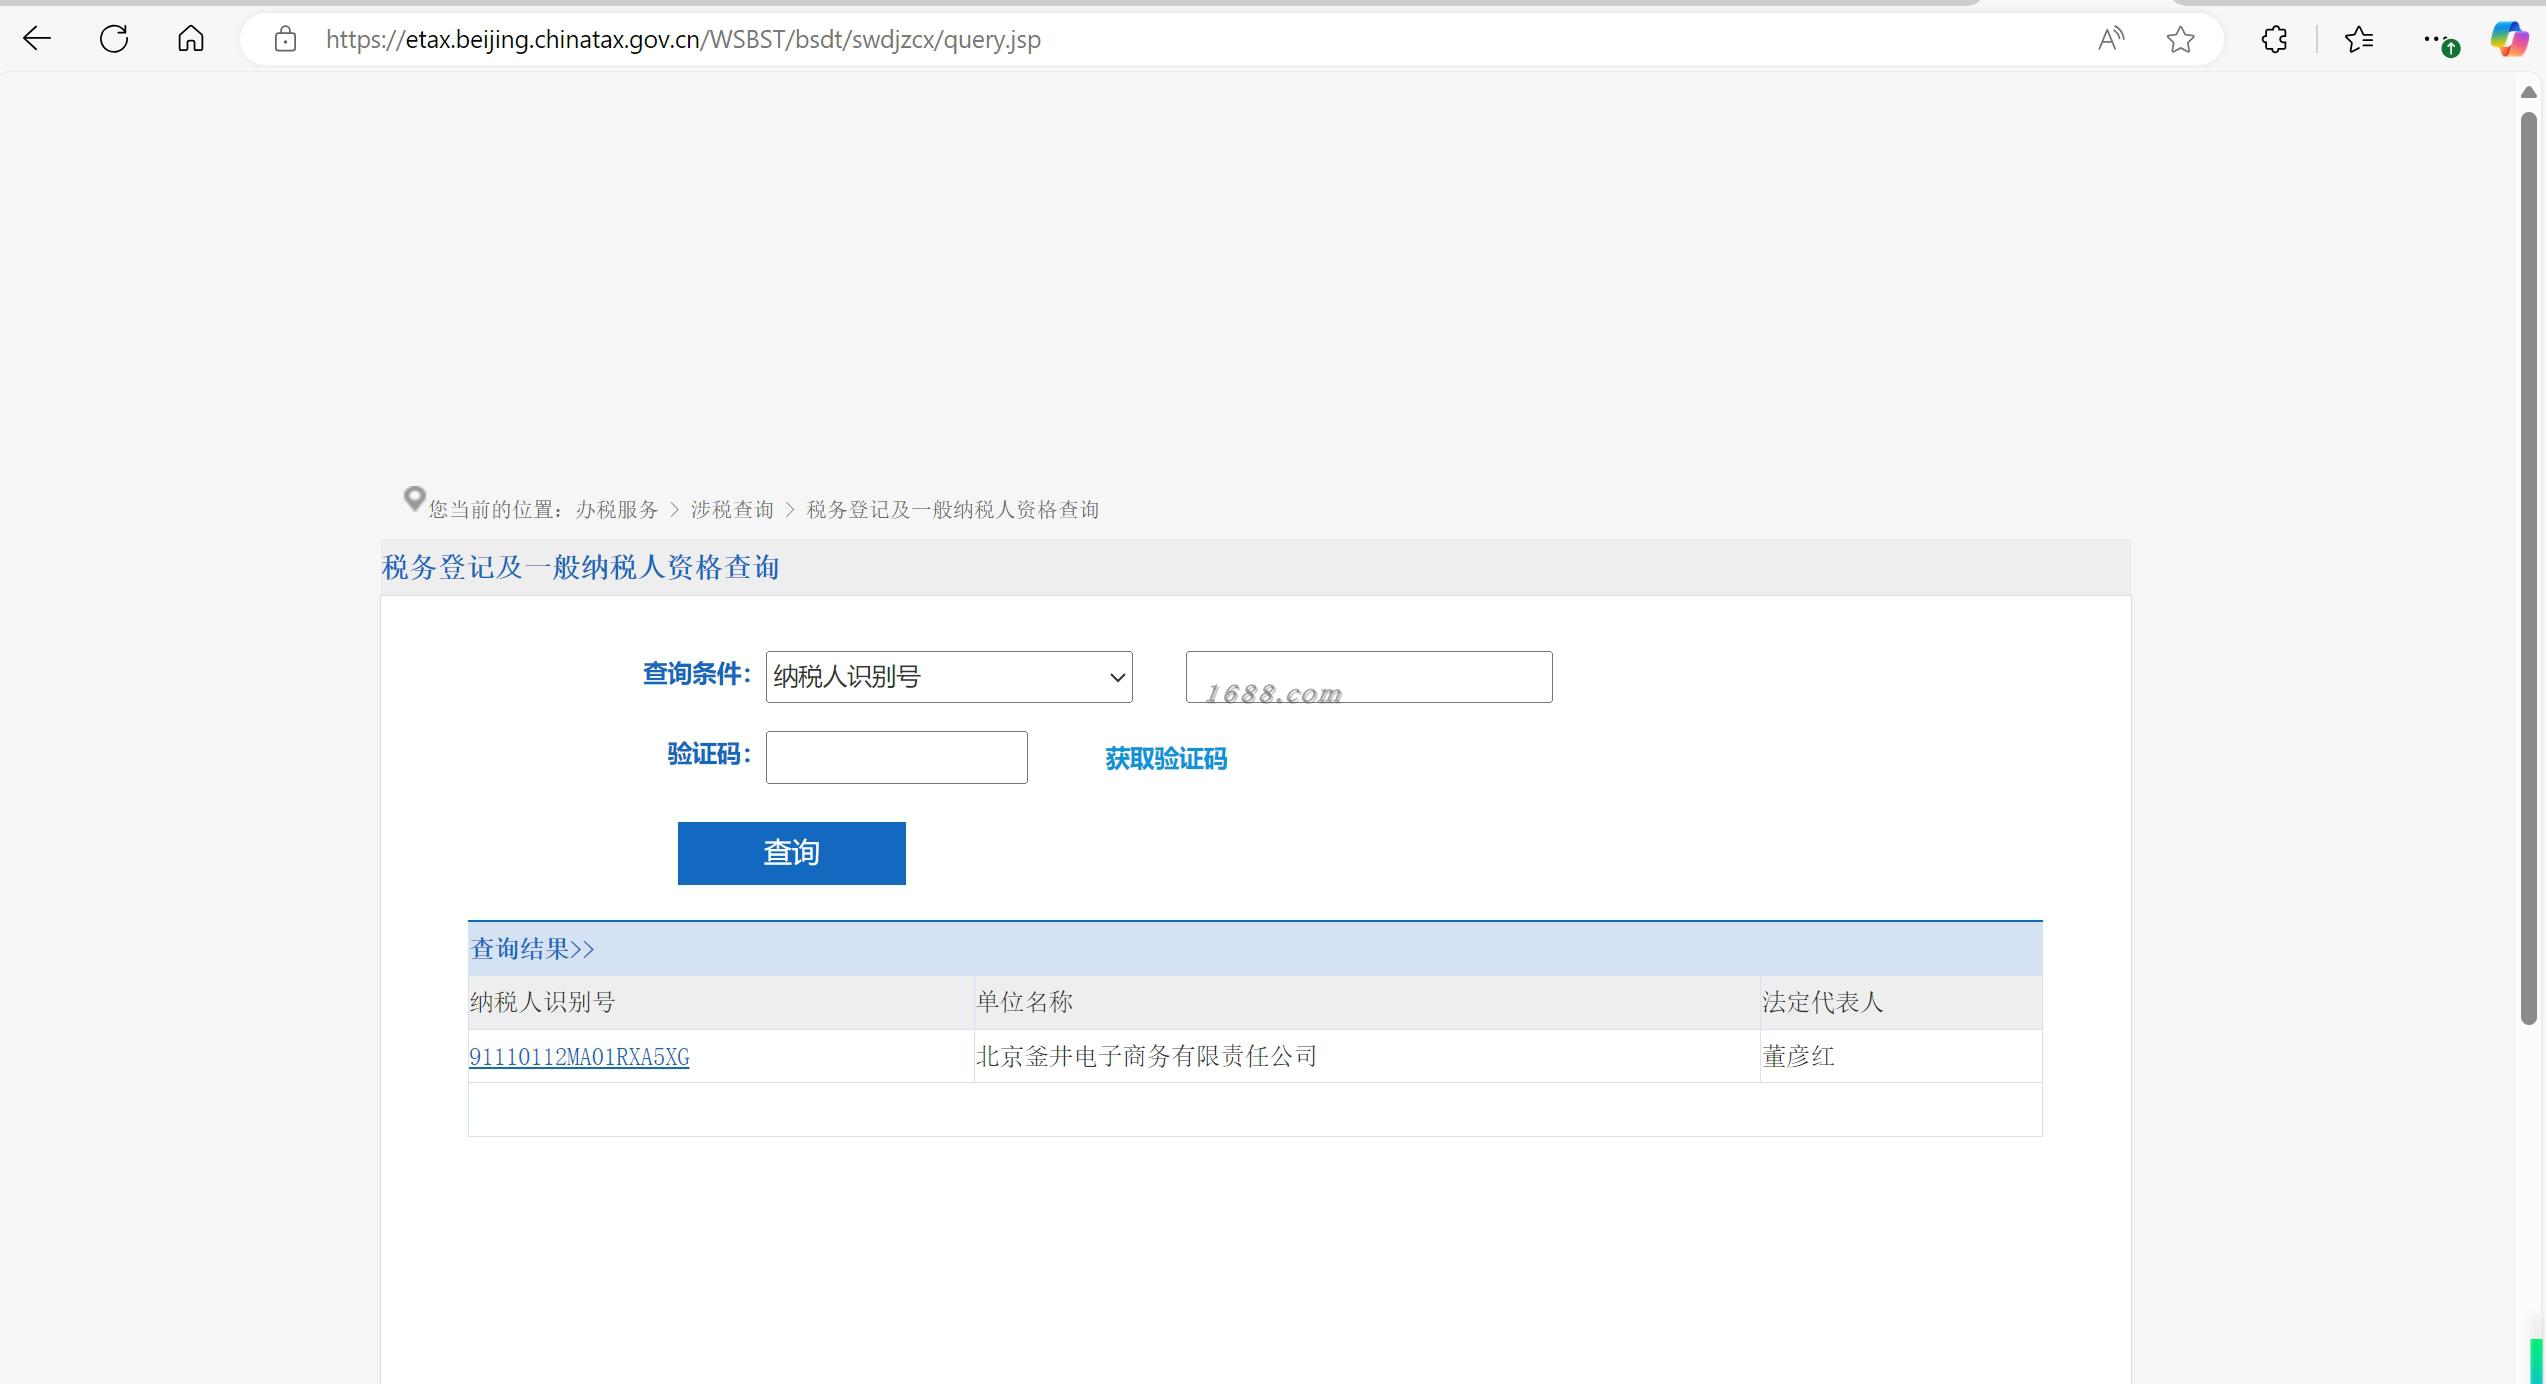2546x1384 pixels.
Task: Click the site lock info icon
Action: point(285,39)
